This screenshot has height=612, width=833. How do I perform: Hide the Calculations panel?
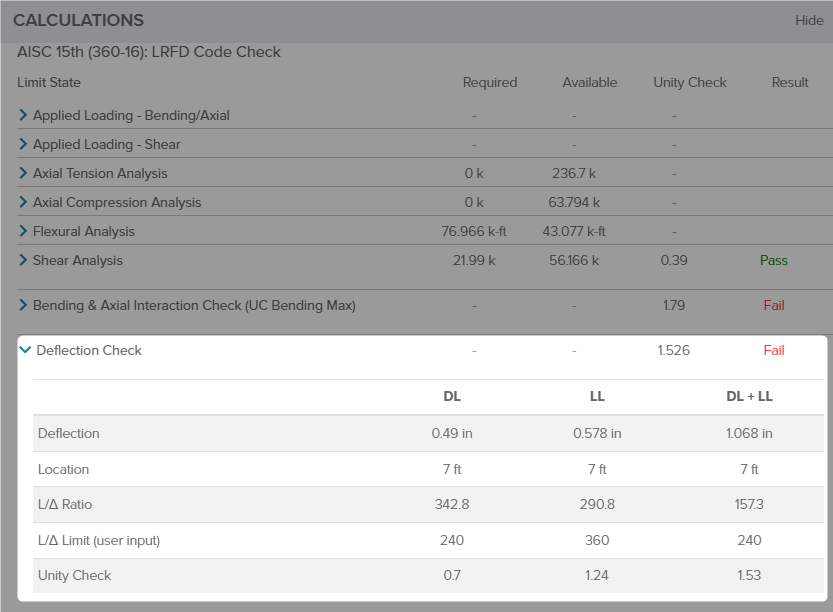808,20
